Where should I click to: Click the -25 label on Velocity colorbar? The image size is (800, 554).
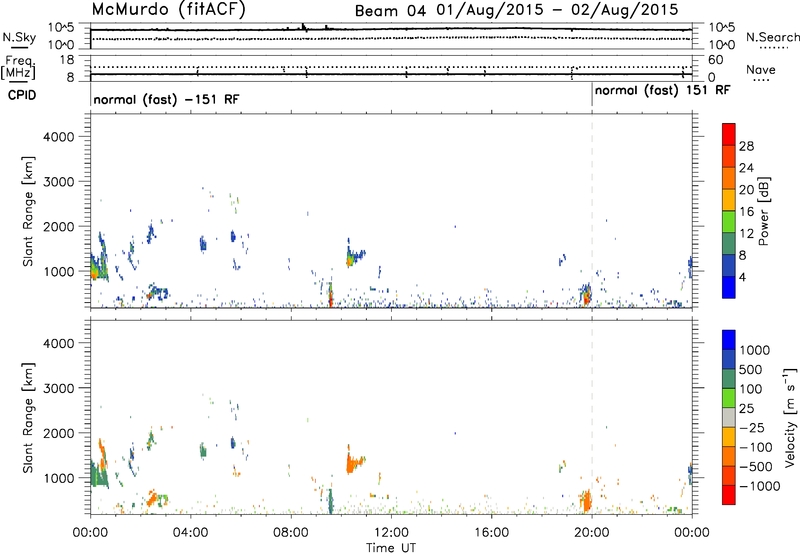751,427
